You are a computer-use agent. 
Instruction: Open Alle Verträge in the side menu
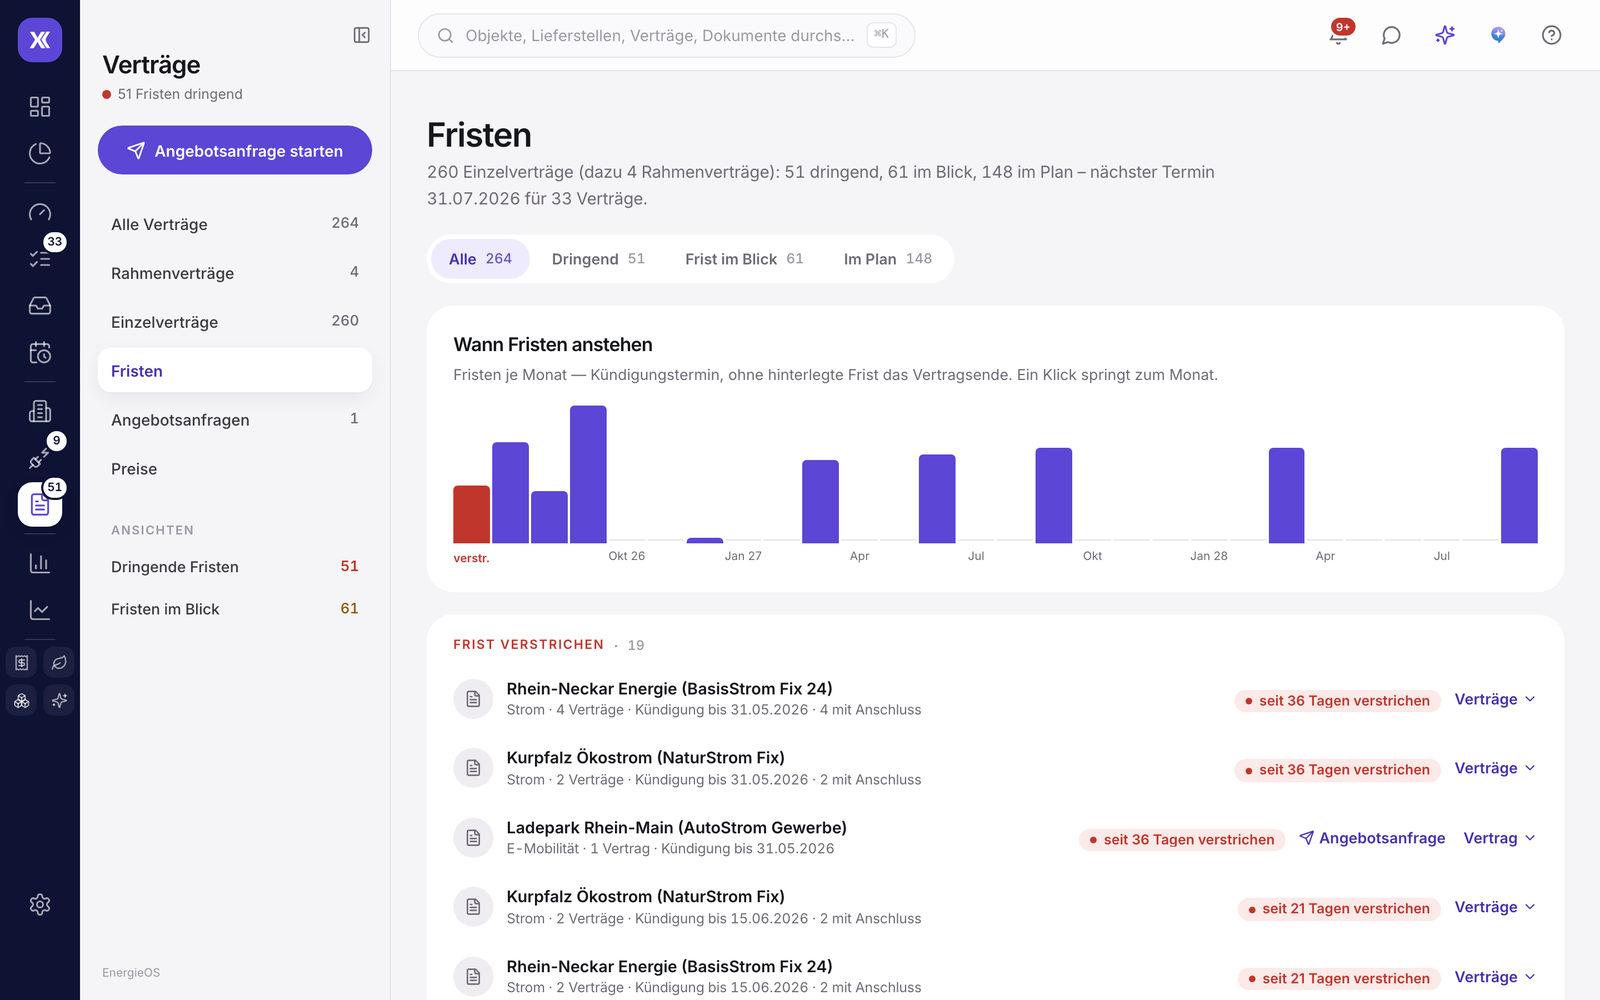pos(235,224)
